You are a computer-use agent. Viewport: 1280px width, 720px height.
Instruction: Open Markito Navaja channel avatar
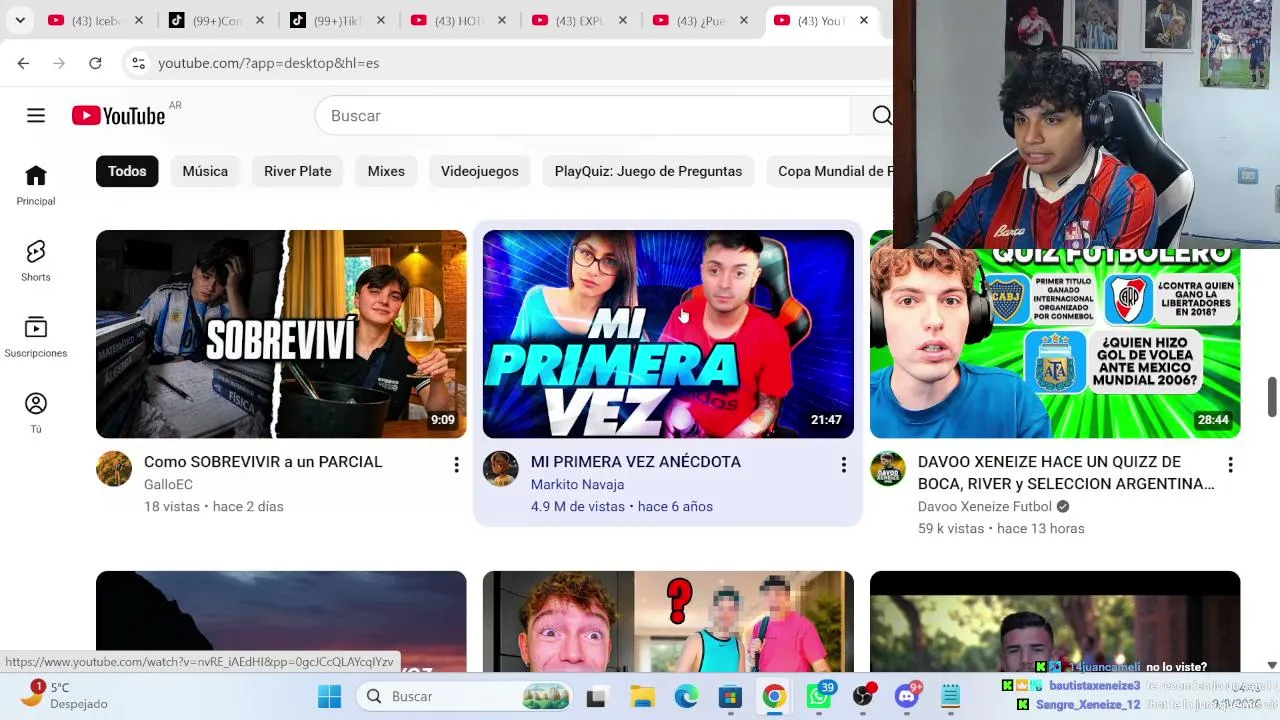click(501, 468)
